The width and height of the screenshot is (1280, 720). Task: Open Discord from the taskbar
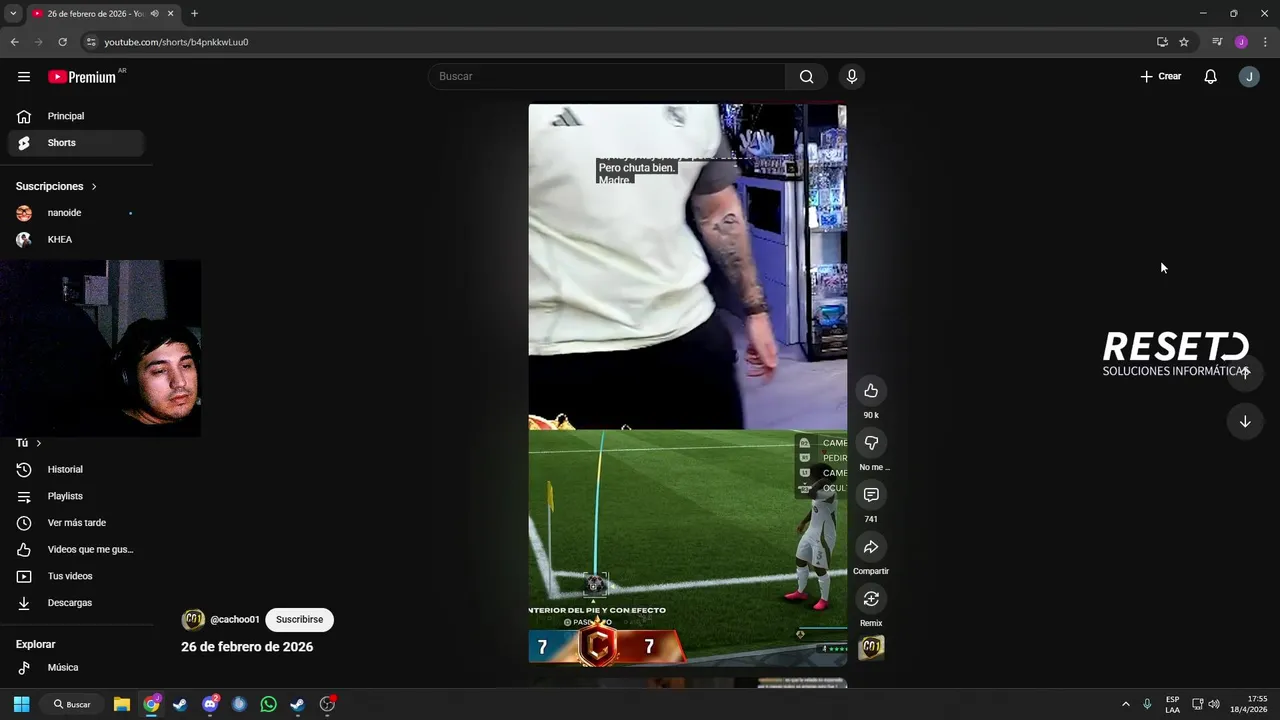210,704
